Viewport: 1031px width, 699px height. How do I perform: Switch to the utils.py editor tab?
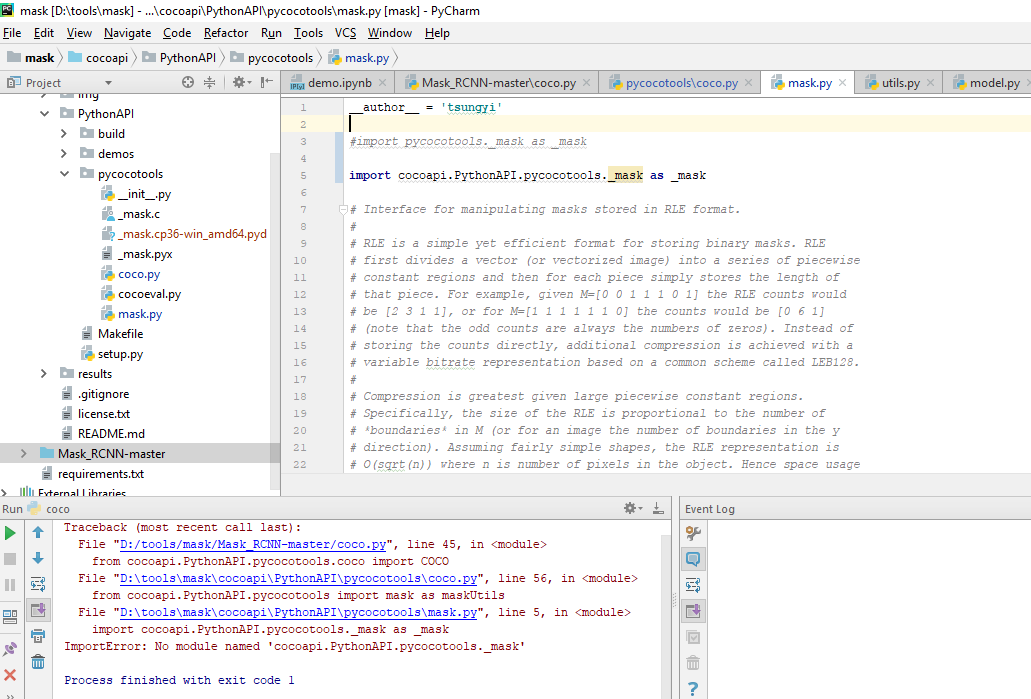point(899,83)
